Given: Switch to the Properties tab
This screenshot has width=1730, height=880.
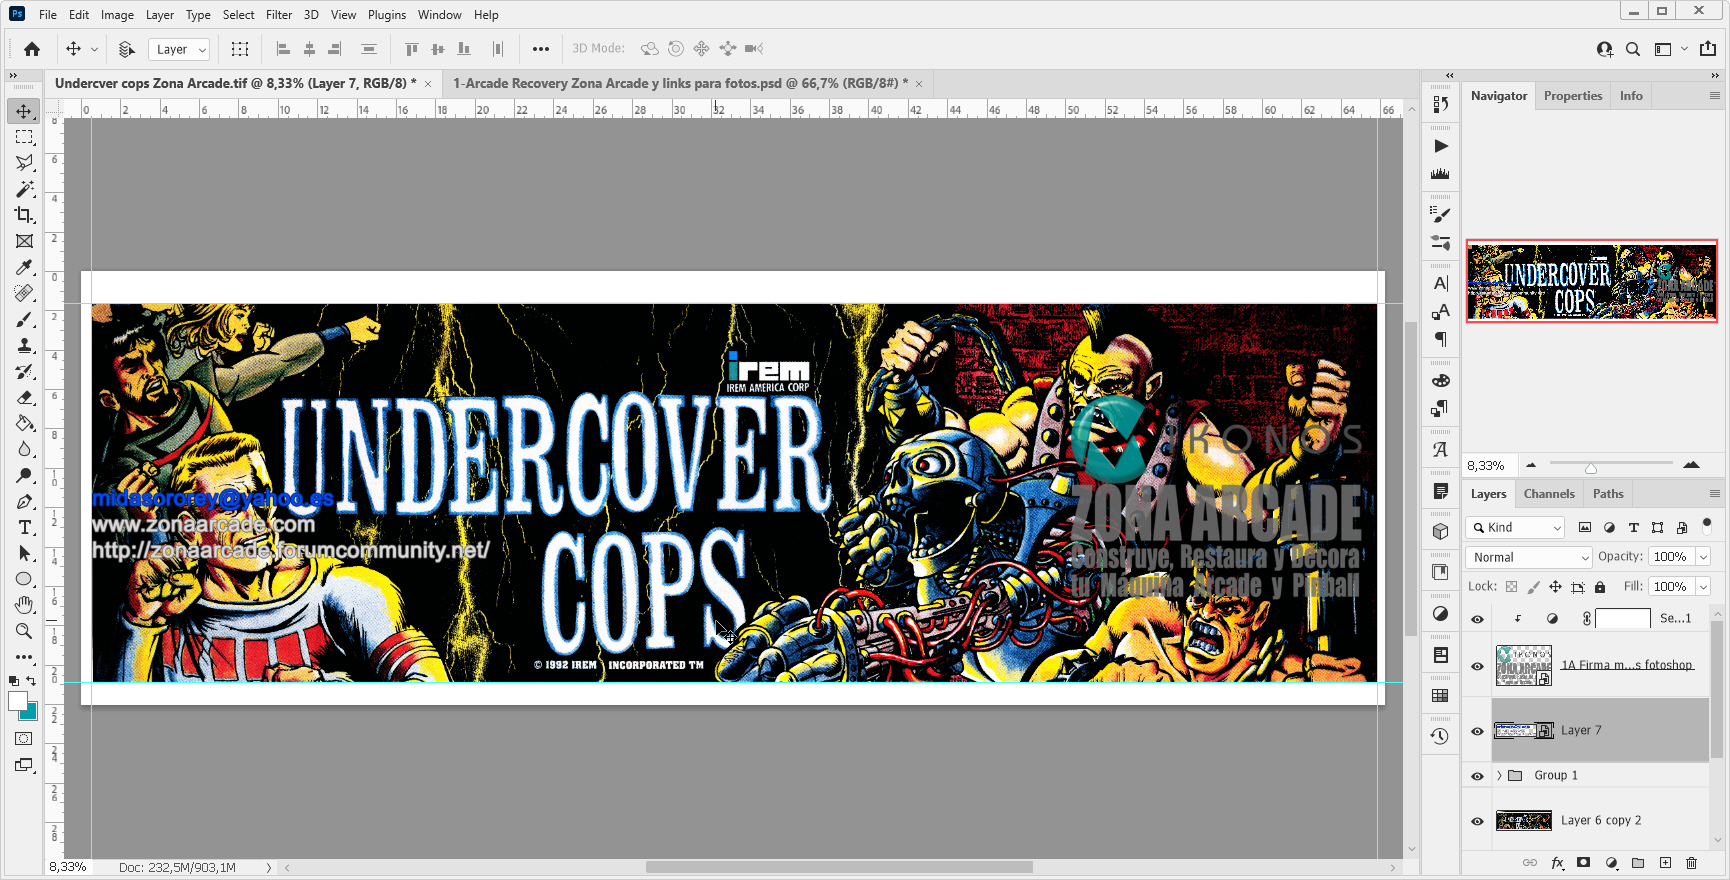Looking at the screenshot, I should [x=1573, y=96].
